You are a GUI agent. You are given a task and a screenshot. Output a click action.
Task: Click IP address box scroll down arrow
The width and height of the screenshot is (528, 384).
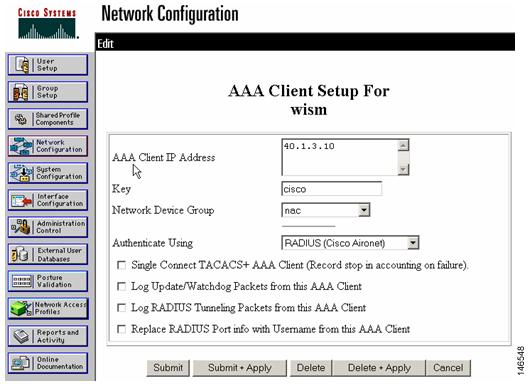(403, 169)
